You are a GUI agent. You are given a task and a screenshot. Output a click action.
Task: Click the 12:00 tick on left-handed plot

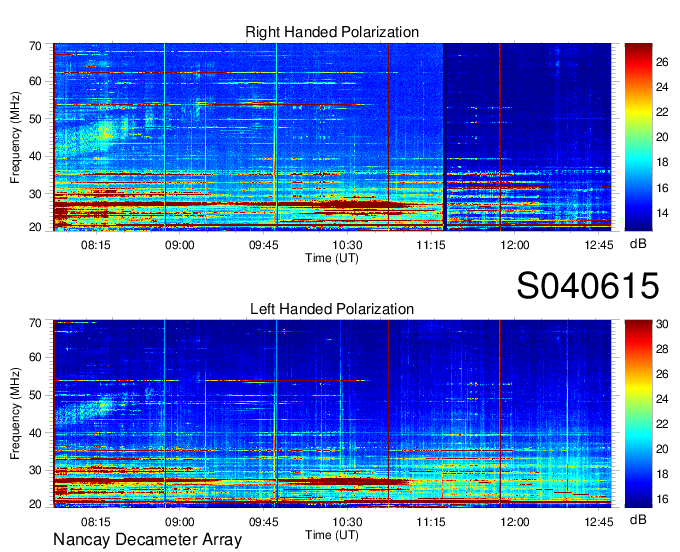click(515, 522)
